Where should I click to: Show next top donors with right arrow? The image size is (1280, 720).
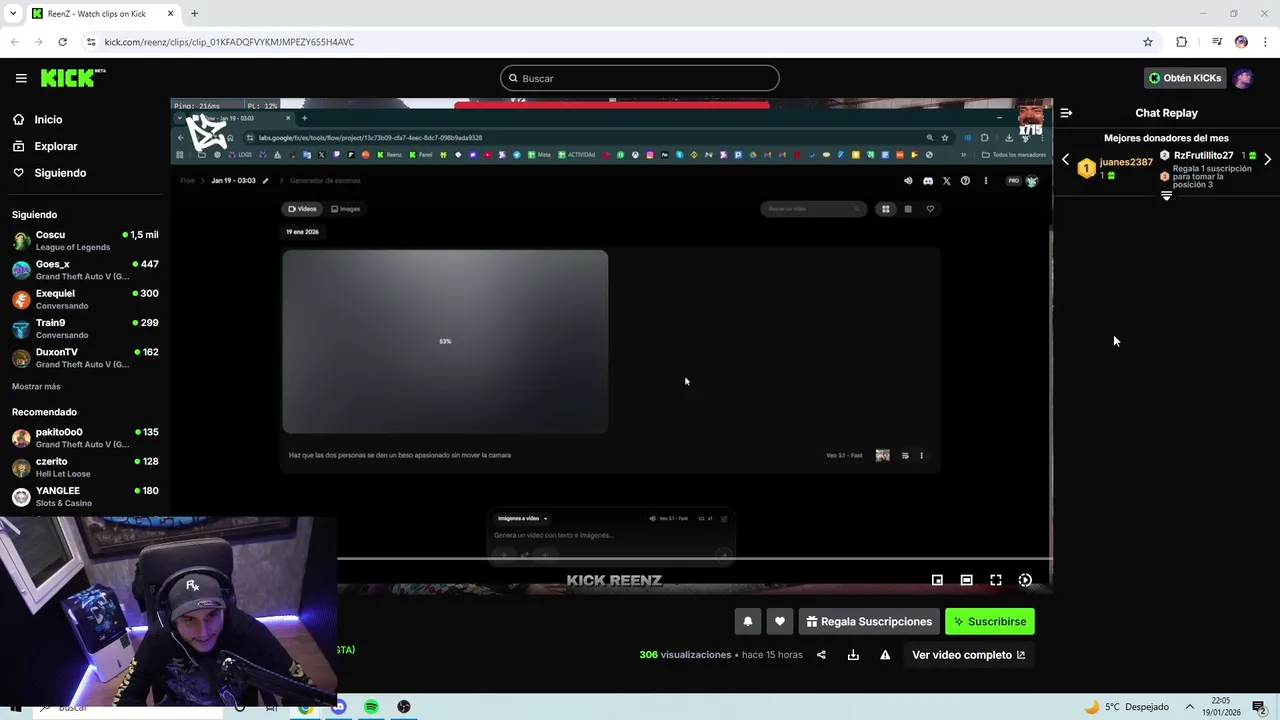[x=1268, y=159]
